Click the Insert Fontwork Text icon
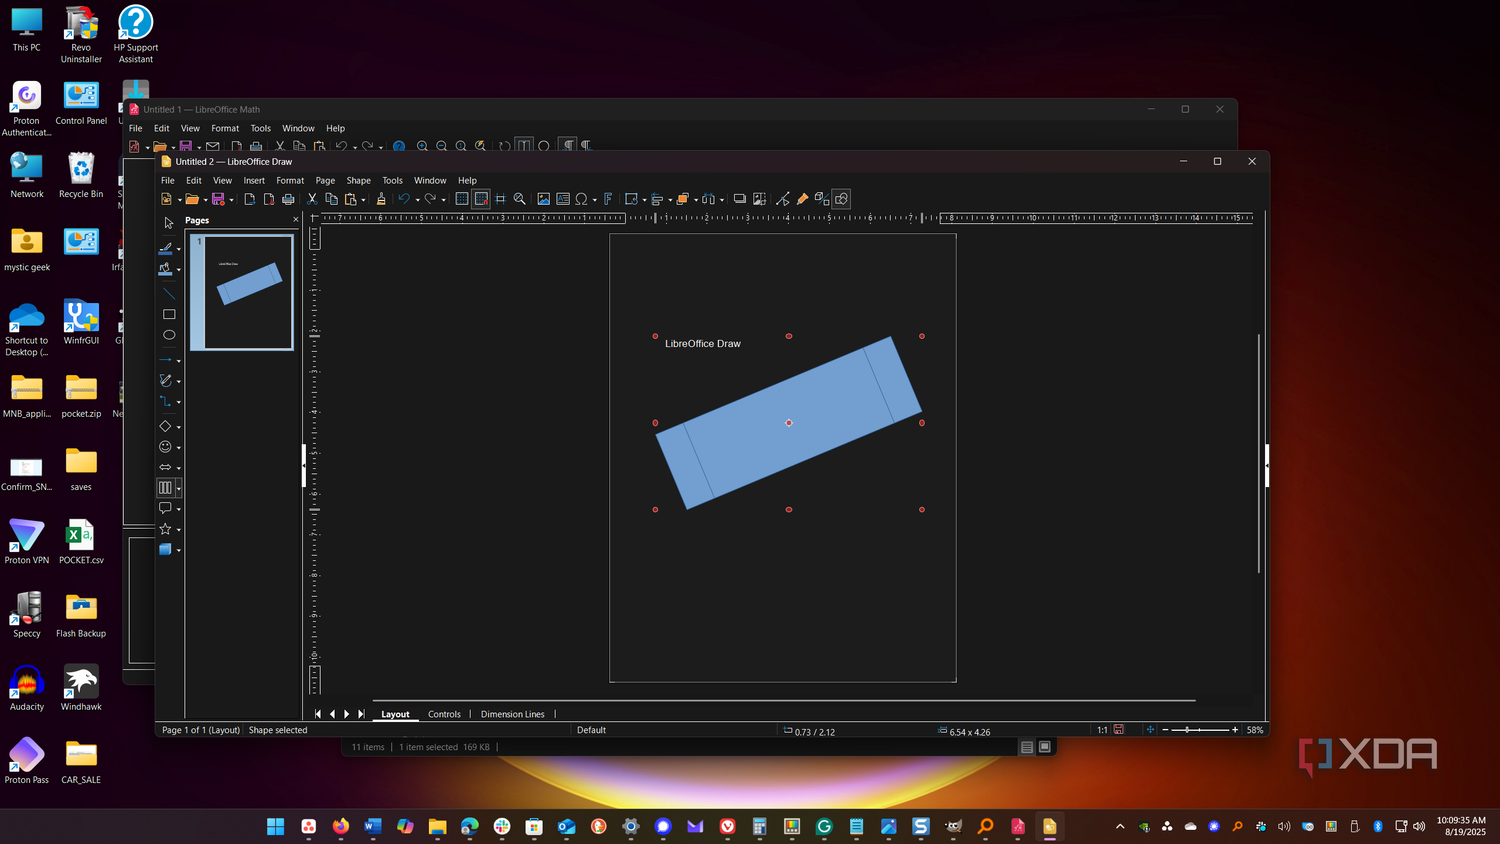 608,199
